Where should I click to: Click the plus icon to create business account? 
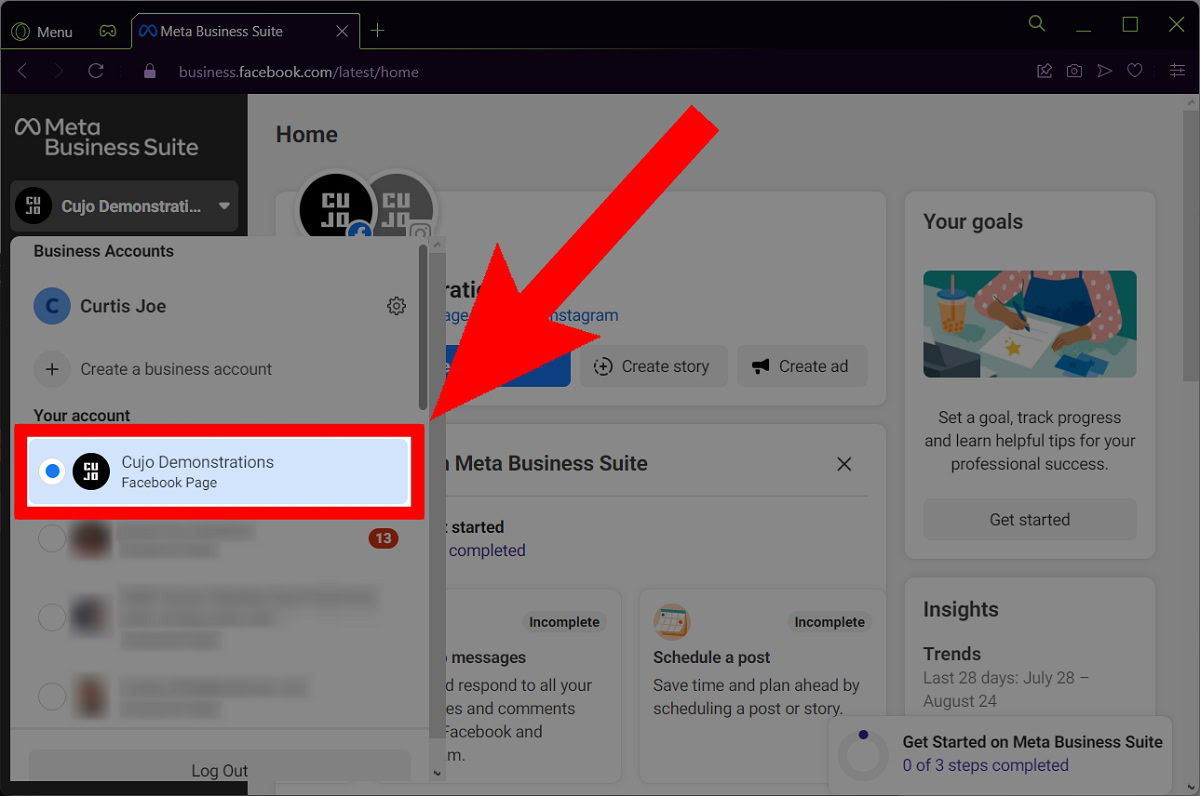click(52, 369)
